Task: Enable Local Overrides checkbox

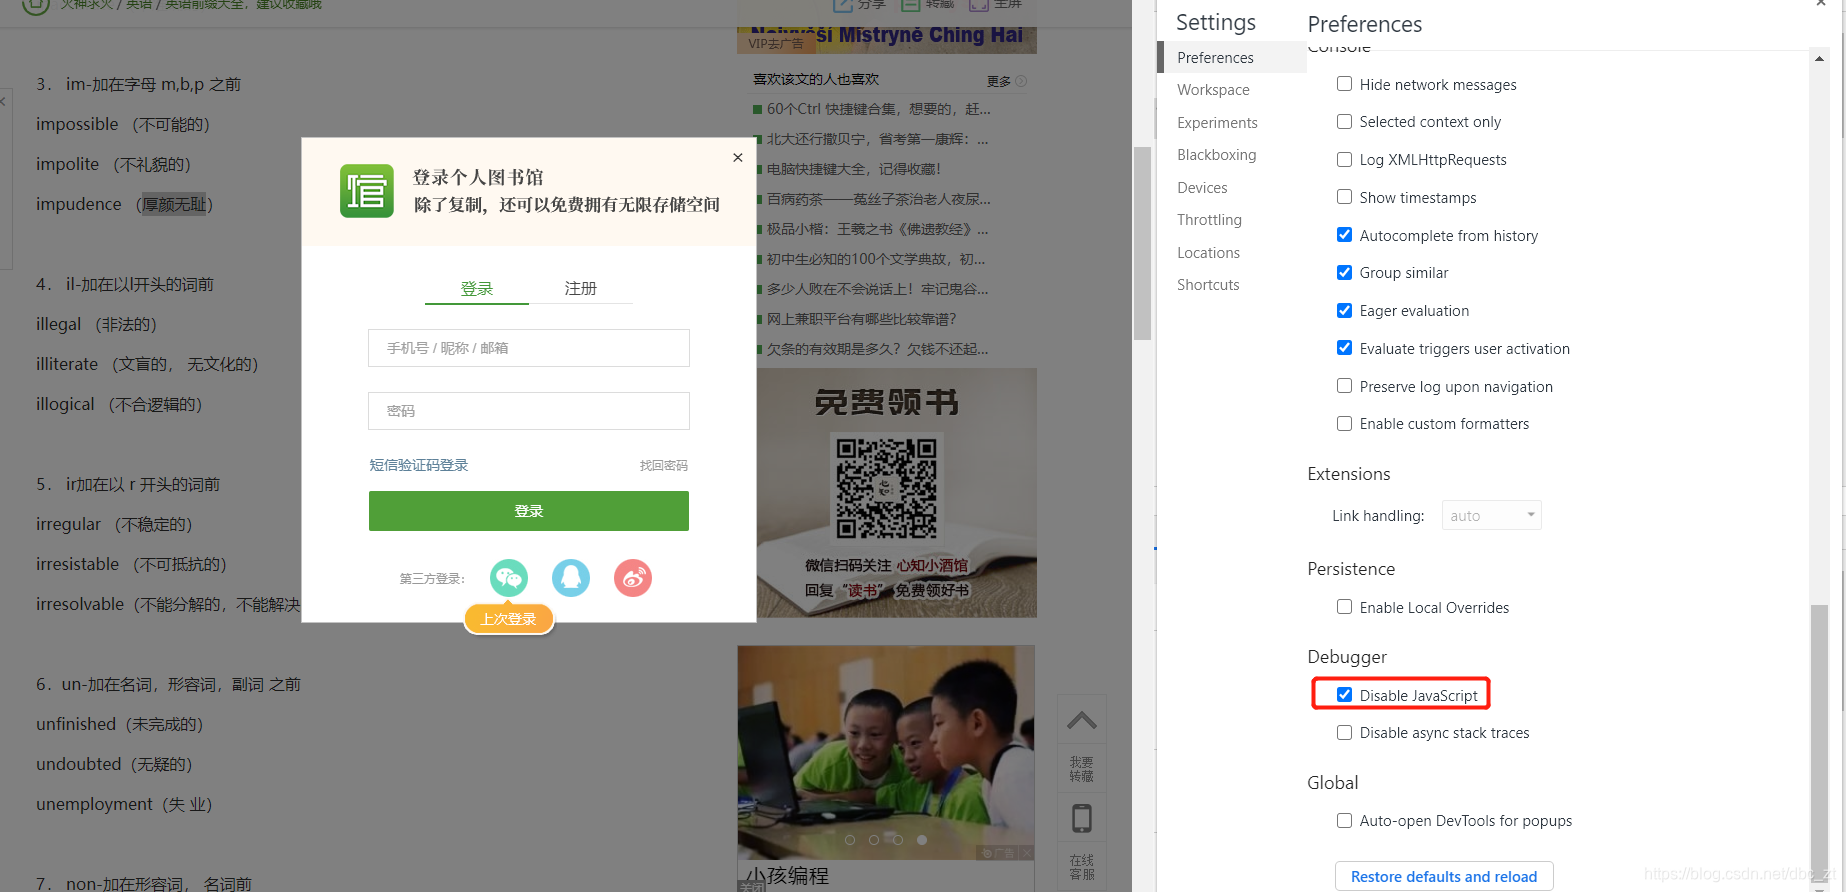Action: pos(1344,607)
